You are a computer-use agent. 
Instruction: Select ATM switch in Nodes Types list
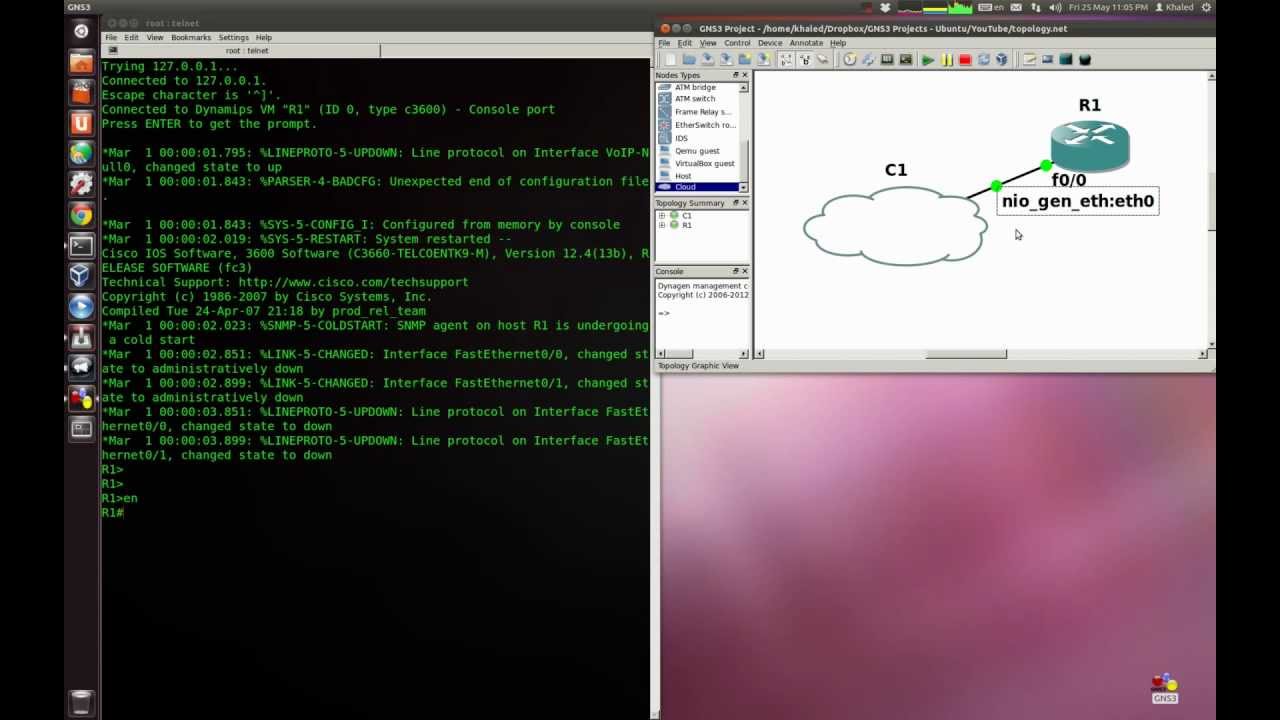(x=695, y=99)
